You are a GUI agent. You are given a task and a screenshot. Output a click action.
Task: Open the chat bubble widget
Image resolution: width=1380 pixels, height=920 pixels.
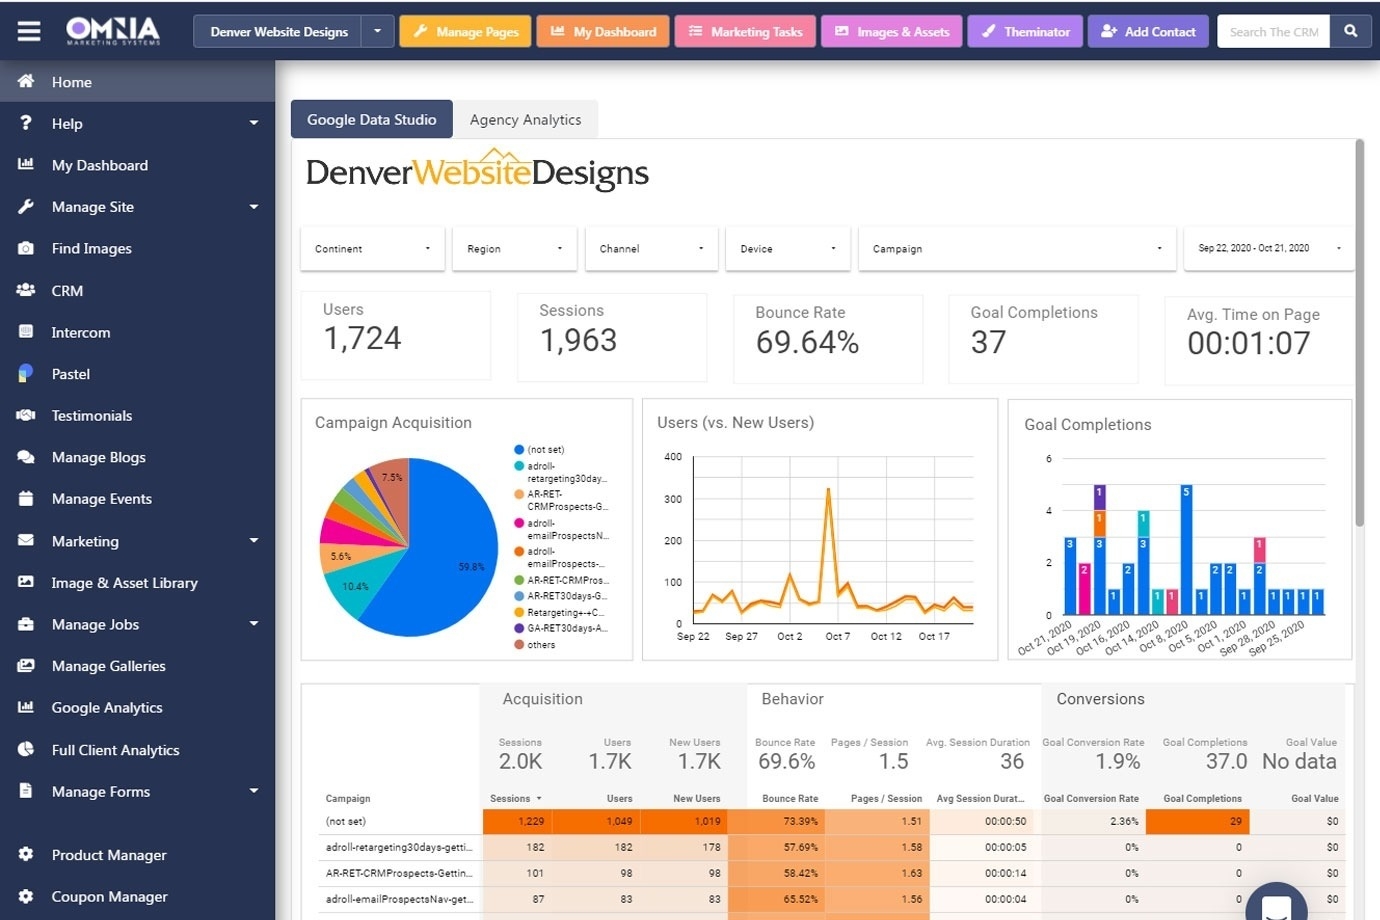tap(1277, 906)
